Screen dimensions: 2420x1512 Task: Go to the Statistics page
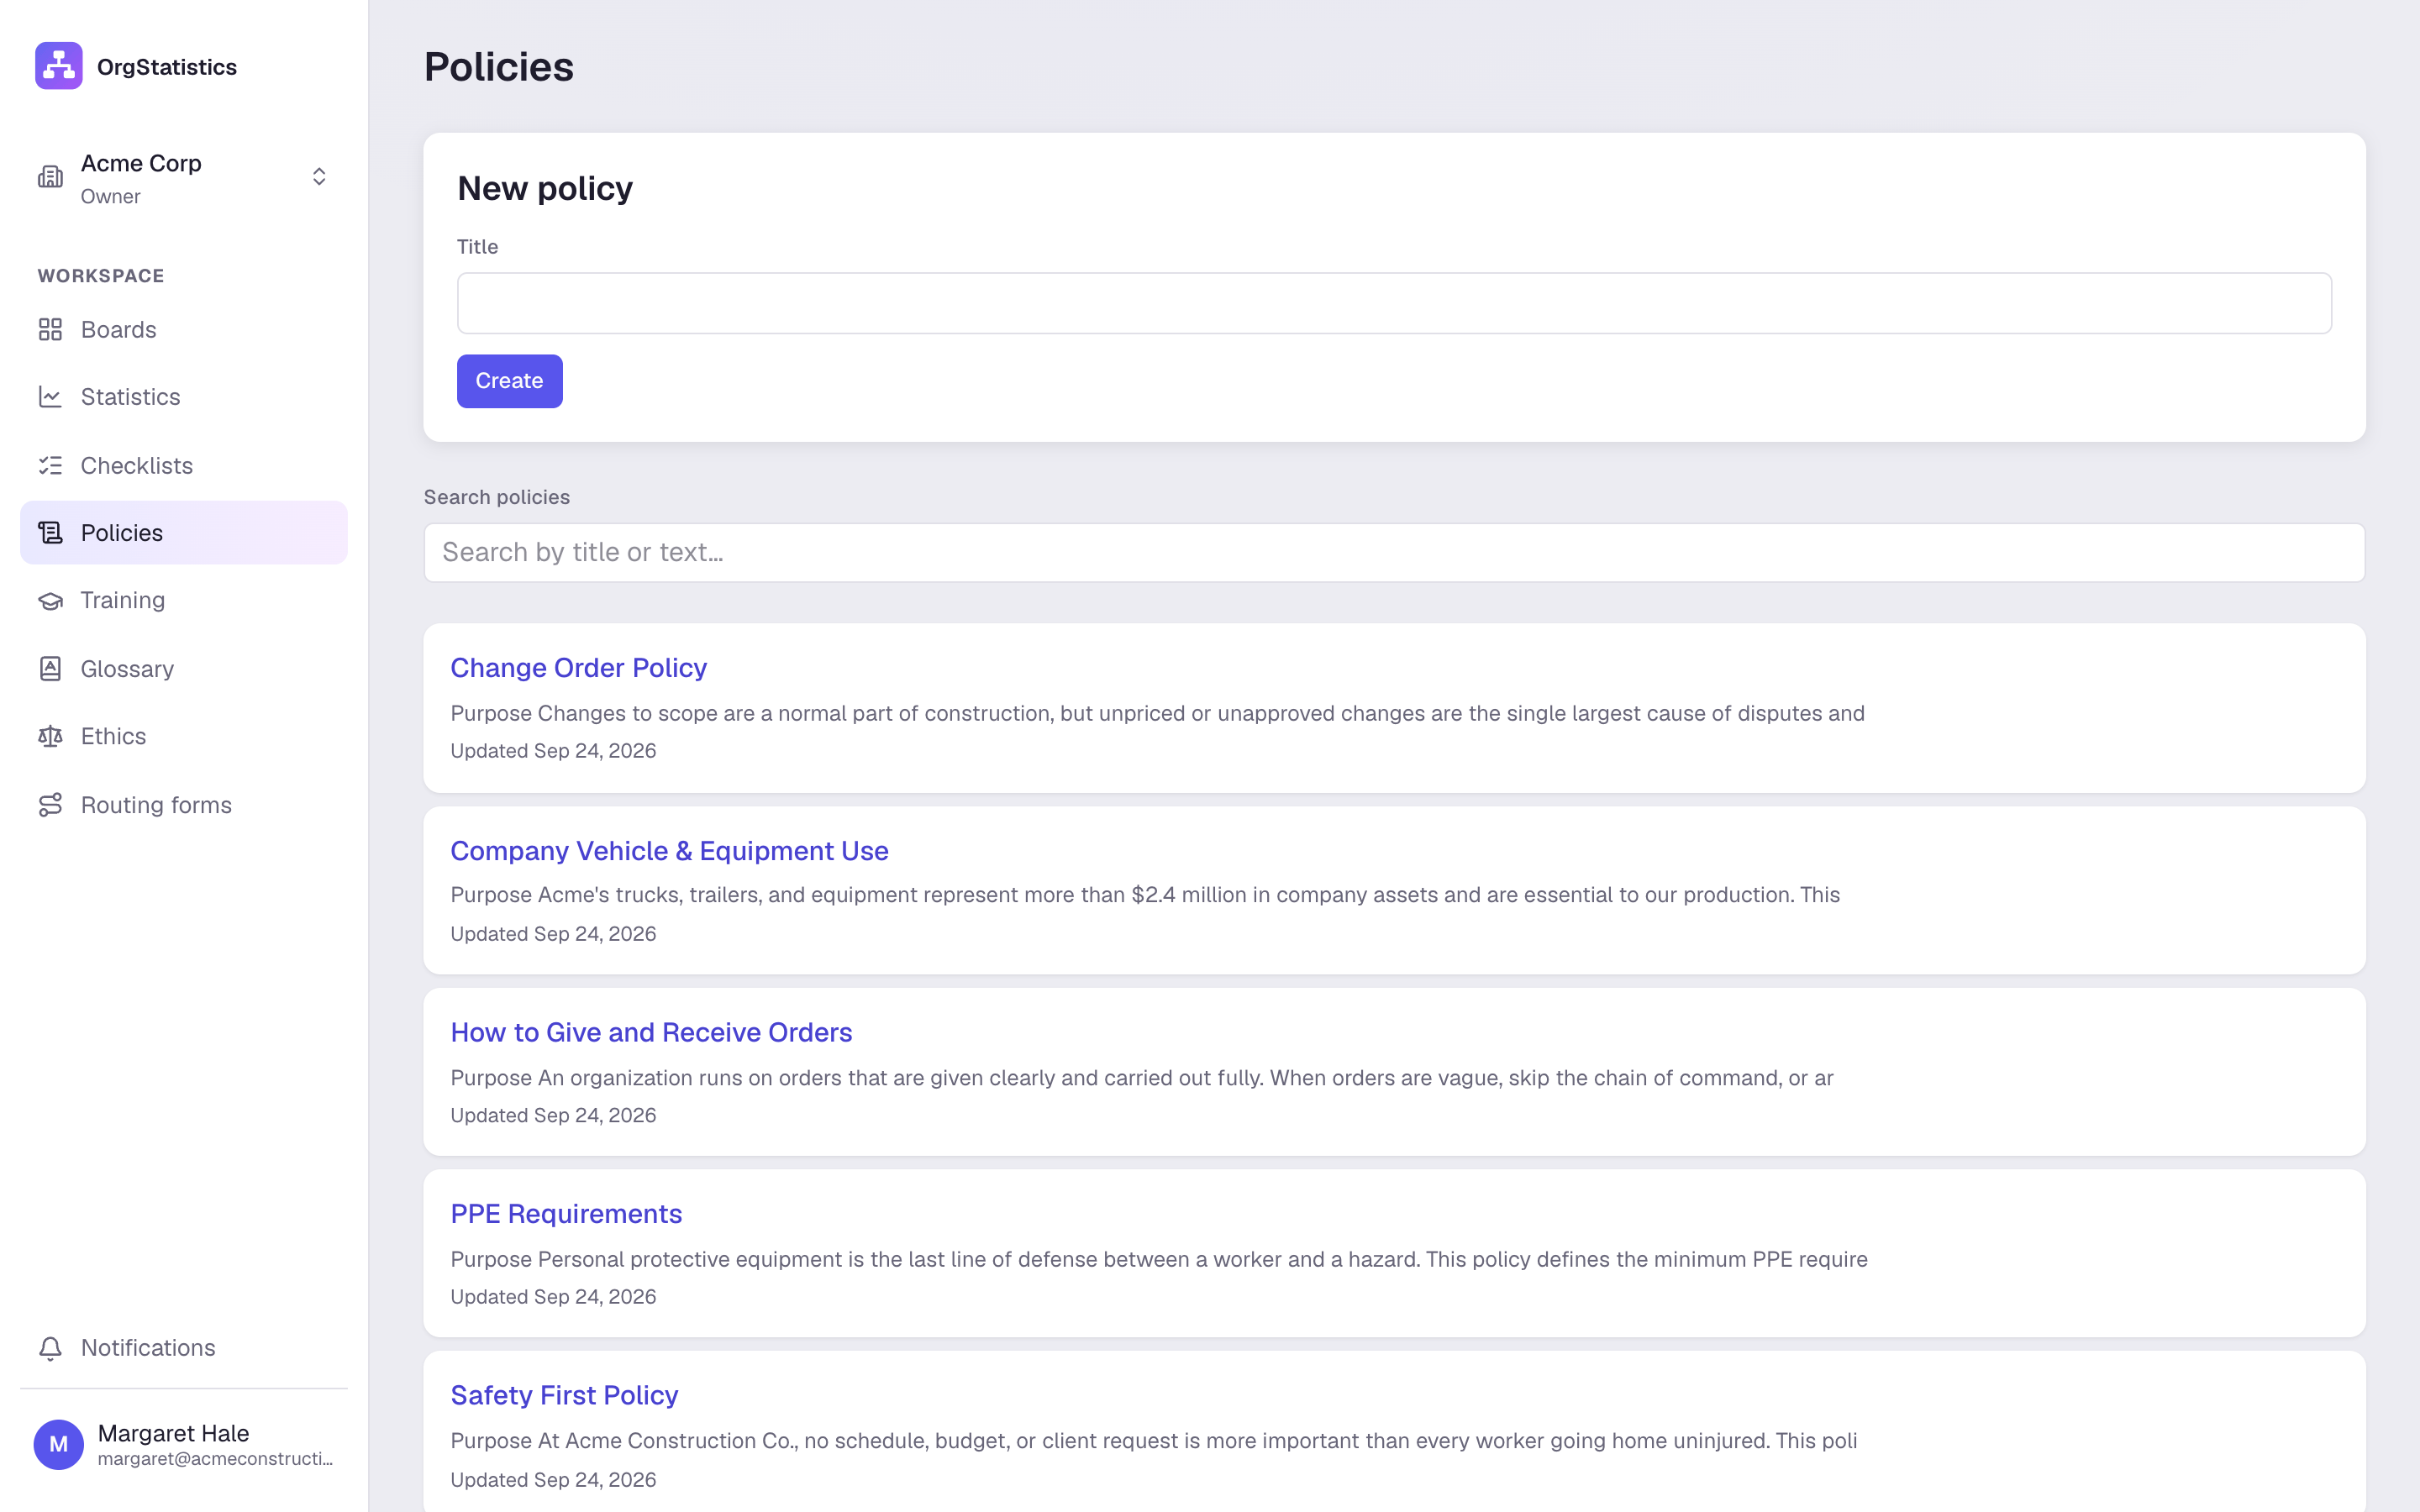[x=184, y=397]
